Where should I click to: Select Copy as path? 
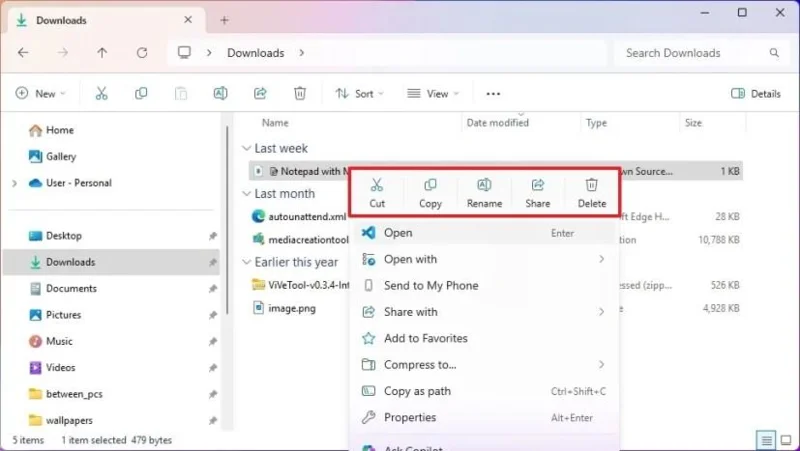(483, 391)
